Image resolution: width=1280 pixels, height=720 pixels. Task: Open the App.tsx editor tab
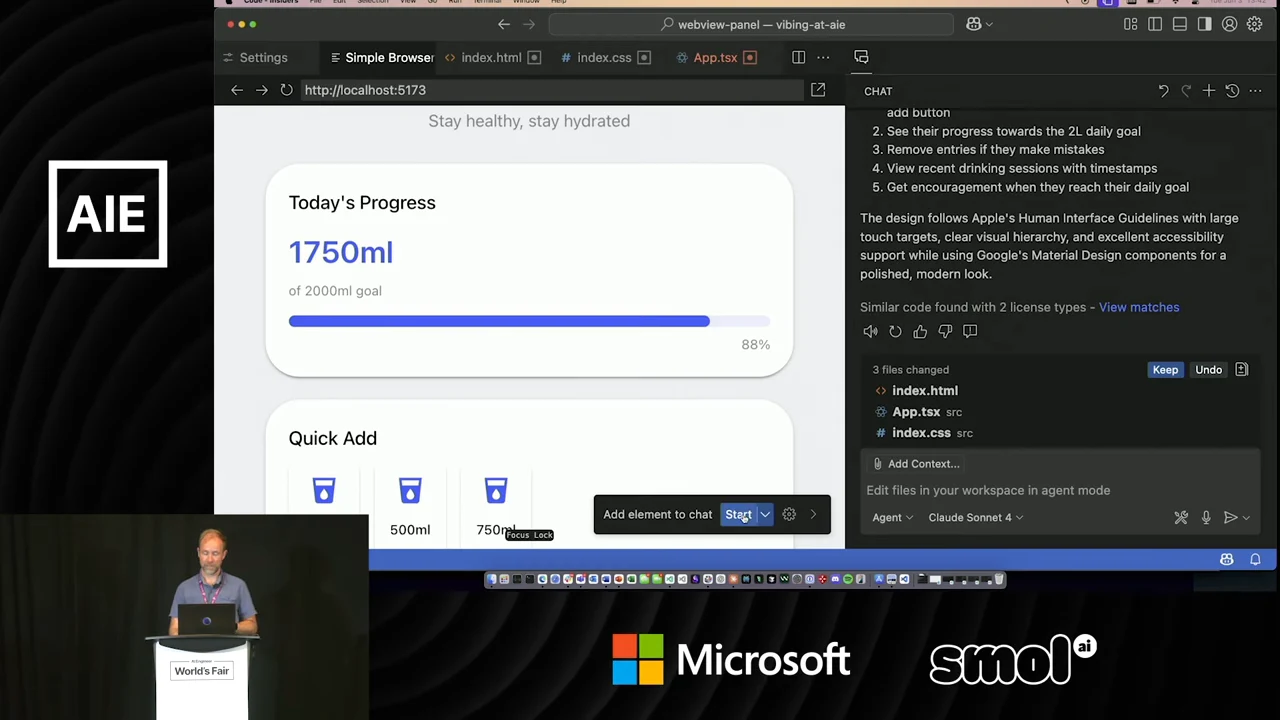click(x=715, y=57)
